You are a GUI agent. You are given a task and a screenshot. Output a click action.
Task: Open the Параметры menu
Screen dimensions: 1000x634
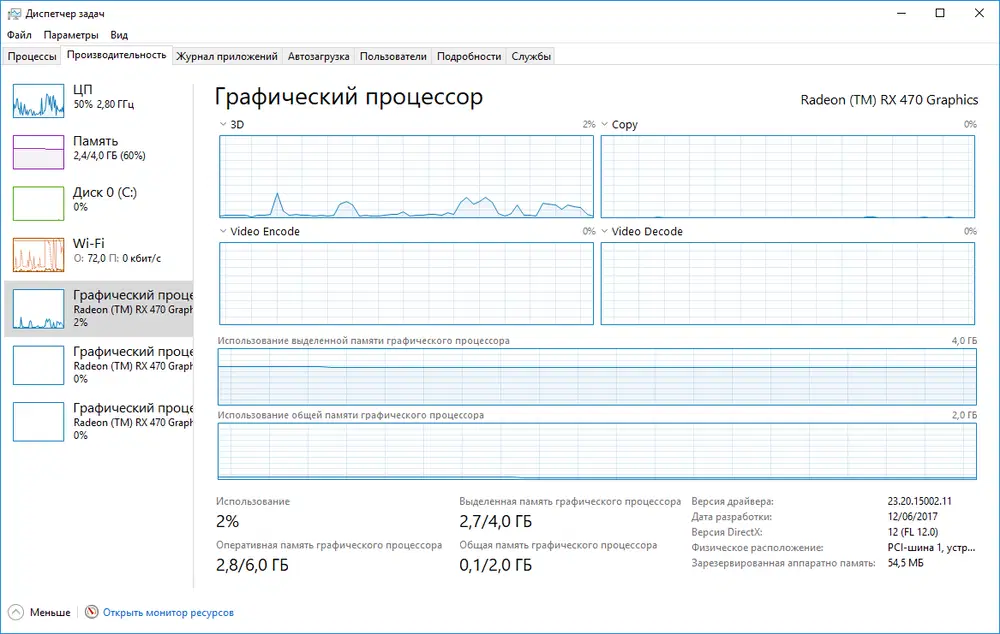pos(71,35)
